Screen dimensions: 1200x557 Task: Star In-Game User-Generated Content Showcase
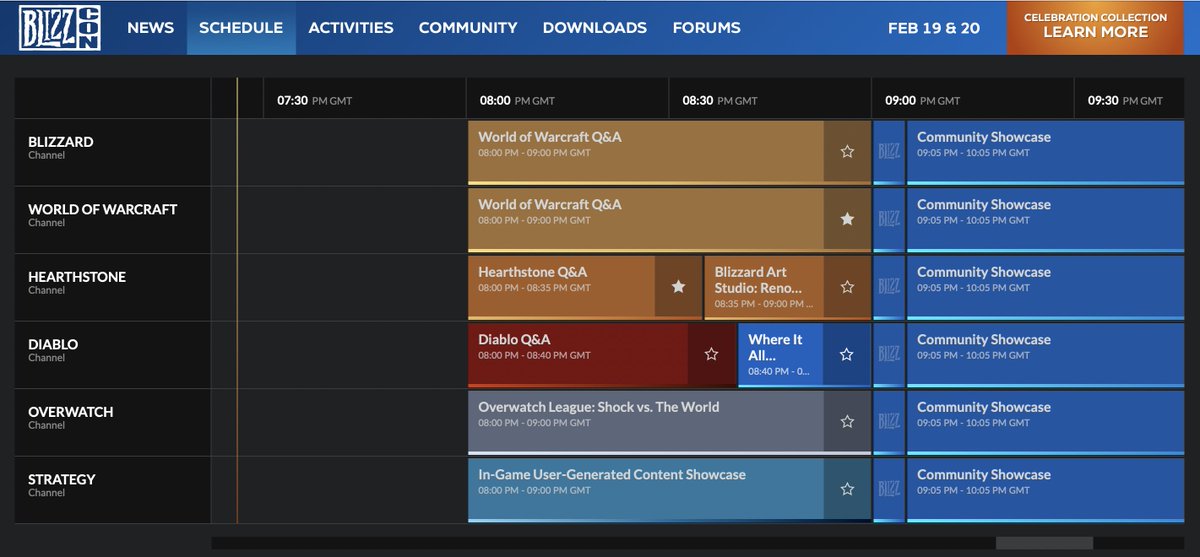[847, 489]
